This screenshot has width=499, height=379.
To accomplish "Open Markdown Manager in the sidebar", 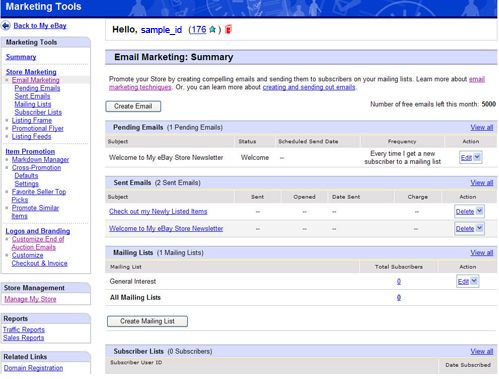I will pos(40,159).
